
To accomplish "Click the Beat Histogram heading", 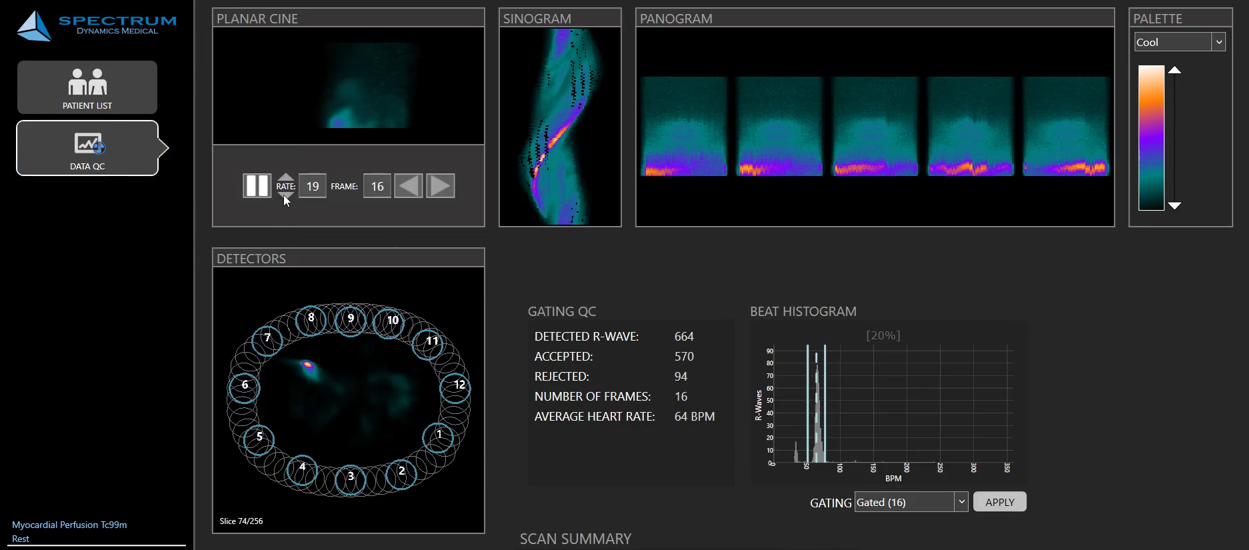I will pos(803,312).
